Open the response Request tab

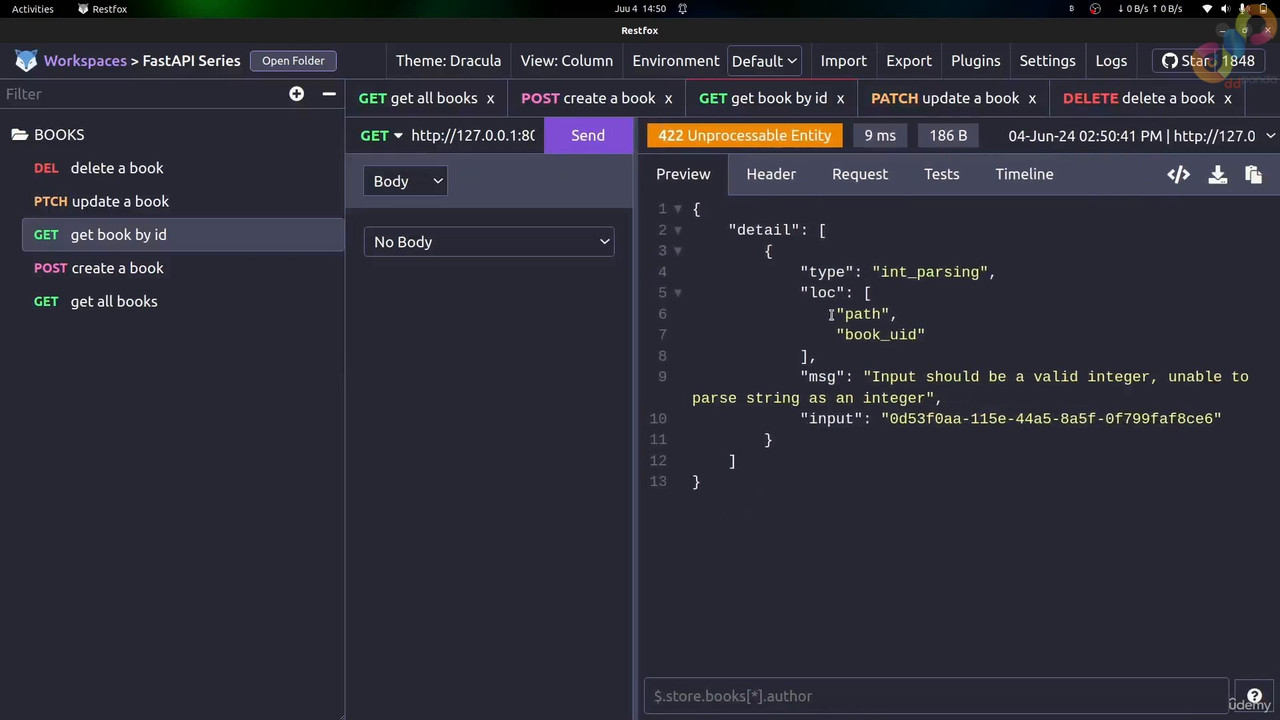860,174
